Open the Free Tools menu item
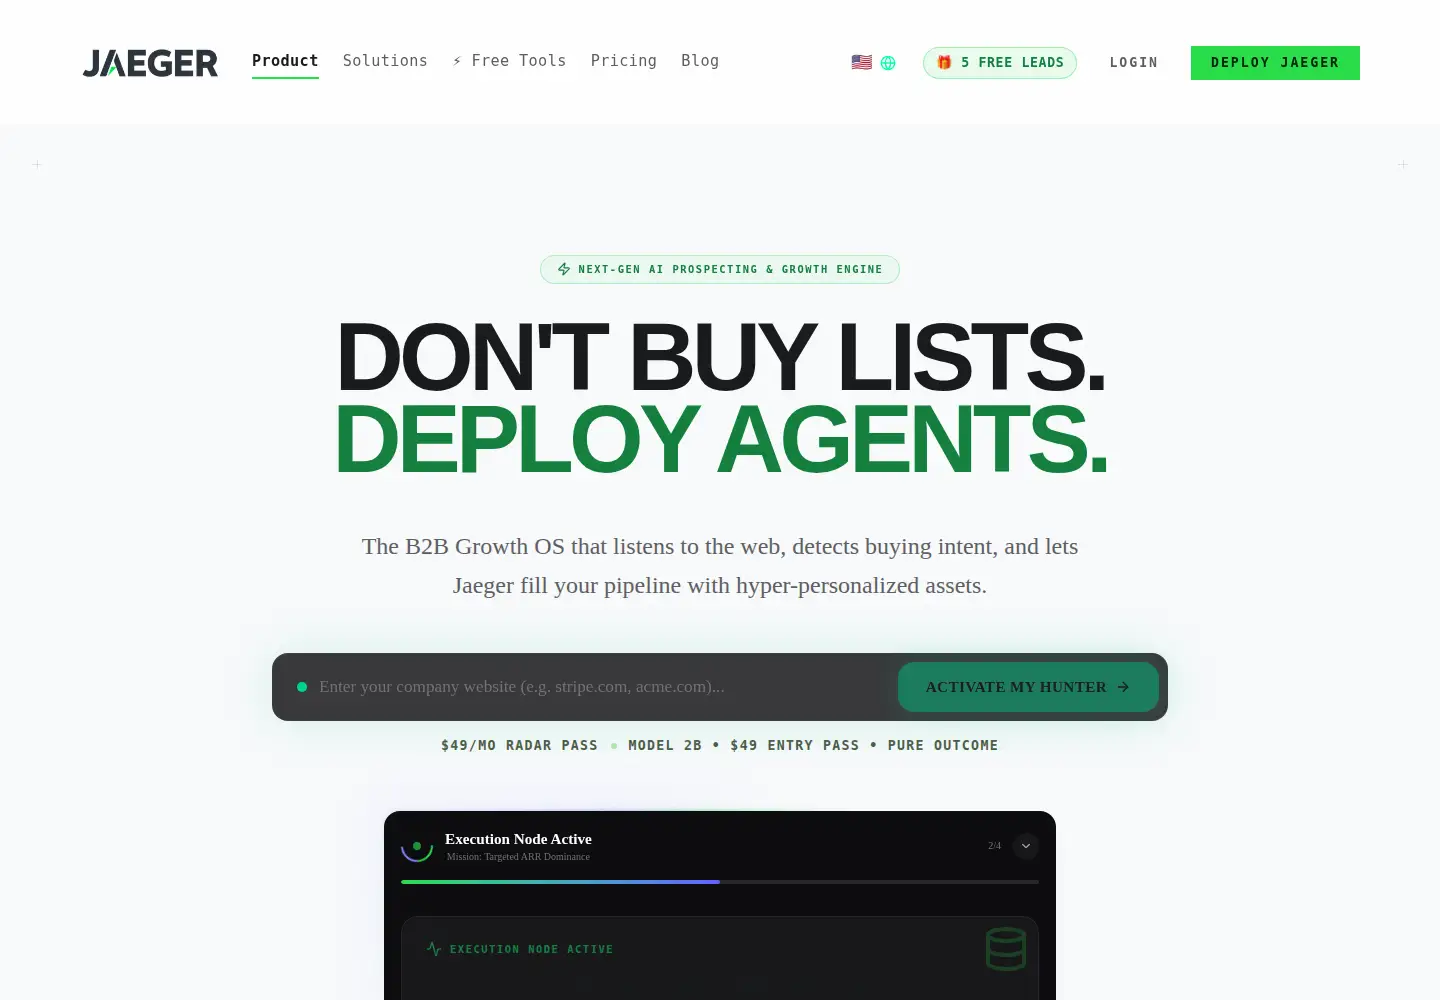The height and width of the screenshot is (1000, 1440). pos(509,61)
